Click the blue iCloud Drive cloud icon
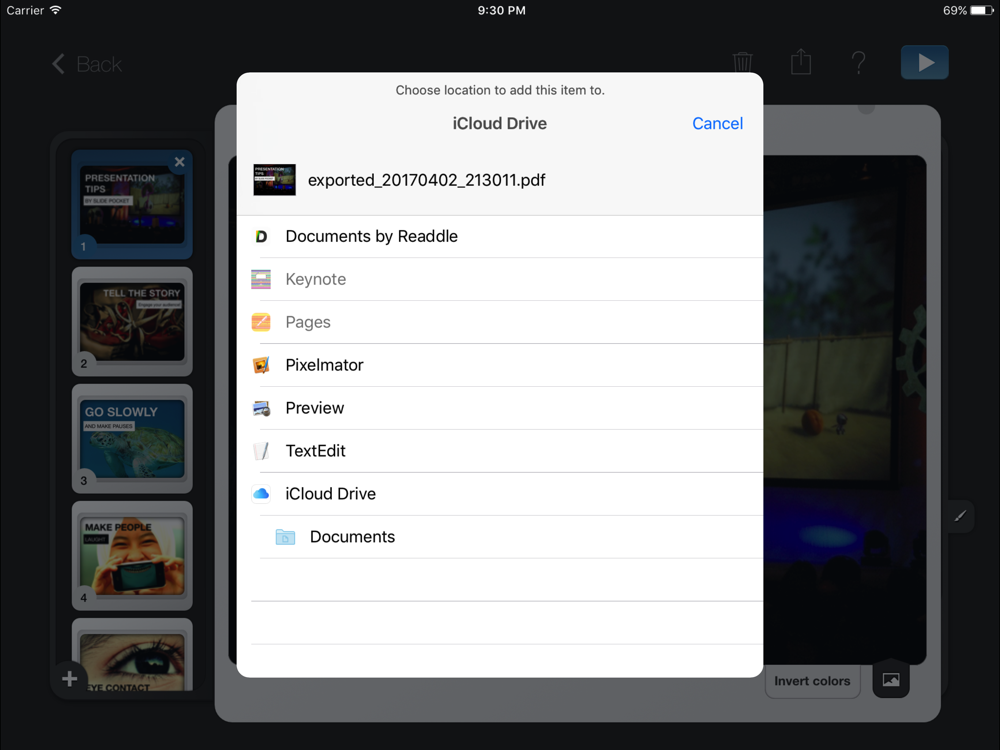 [261, 494]
